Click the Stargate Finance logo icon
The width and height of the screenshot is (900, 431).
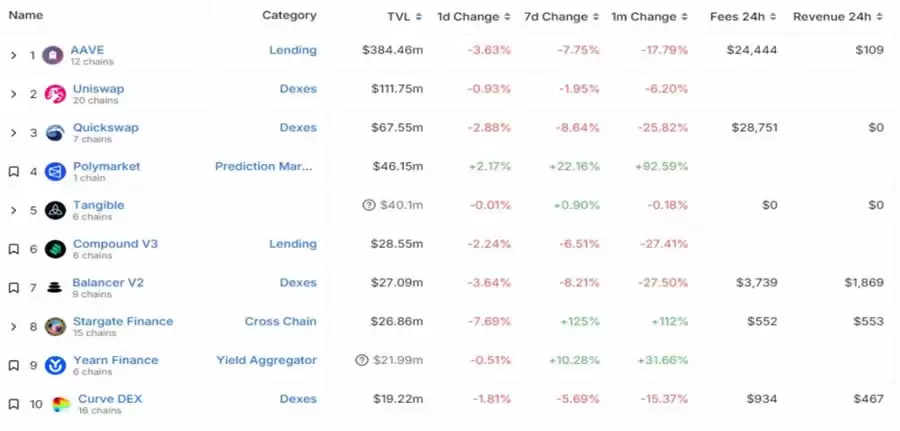55,326
